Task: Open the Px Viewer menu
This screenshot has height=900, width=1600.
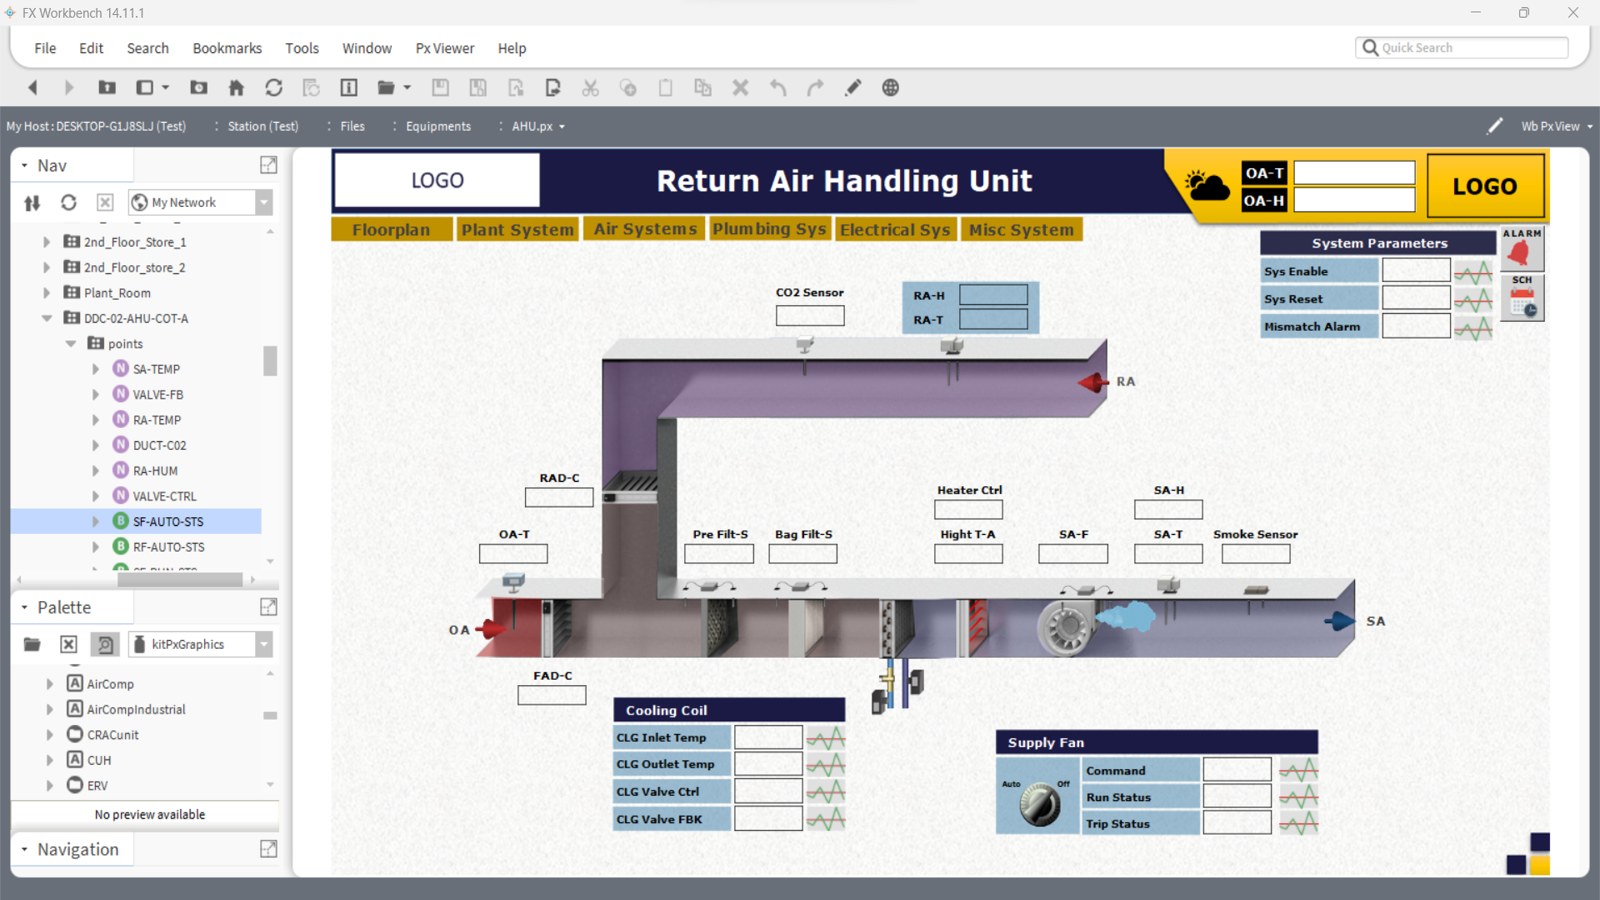Action: [445, 48]
